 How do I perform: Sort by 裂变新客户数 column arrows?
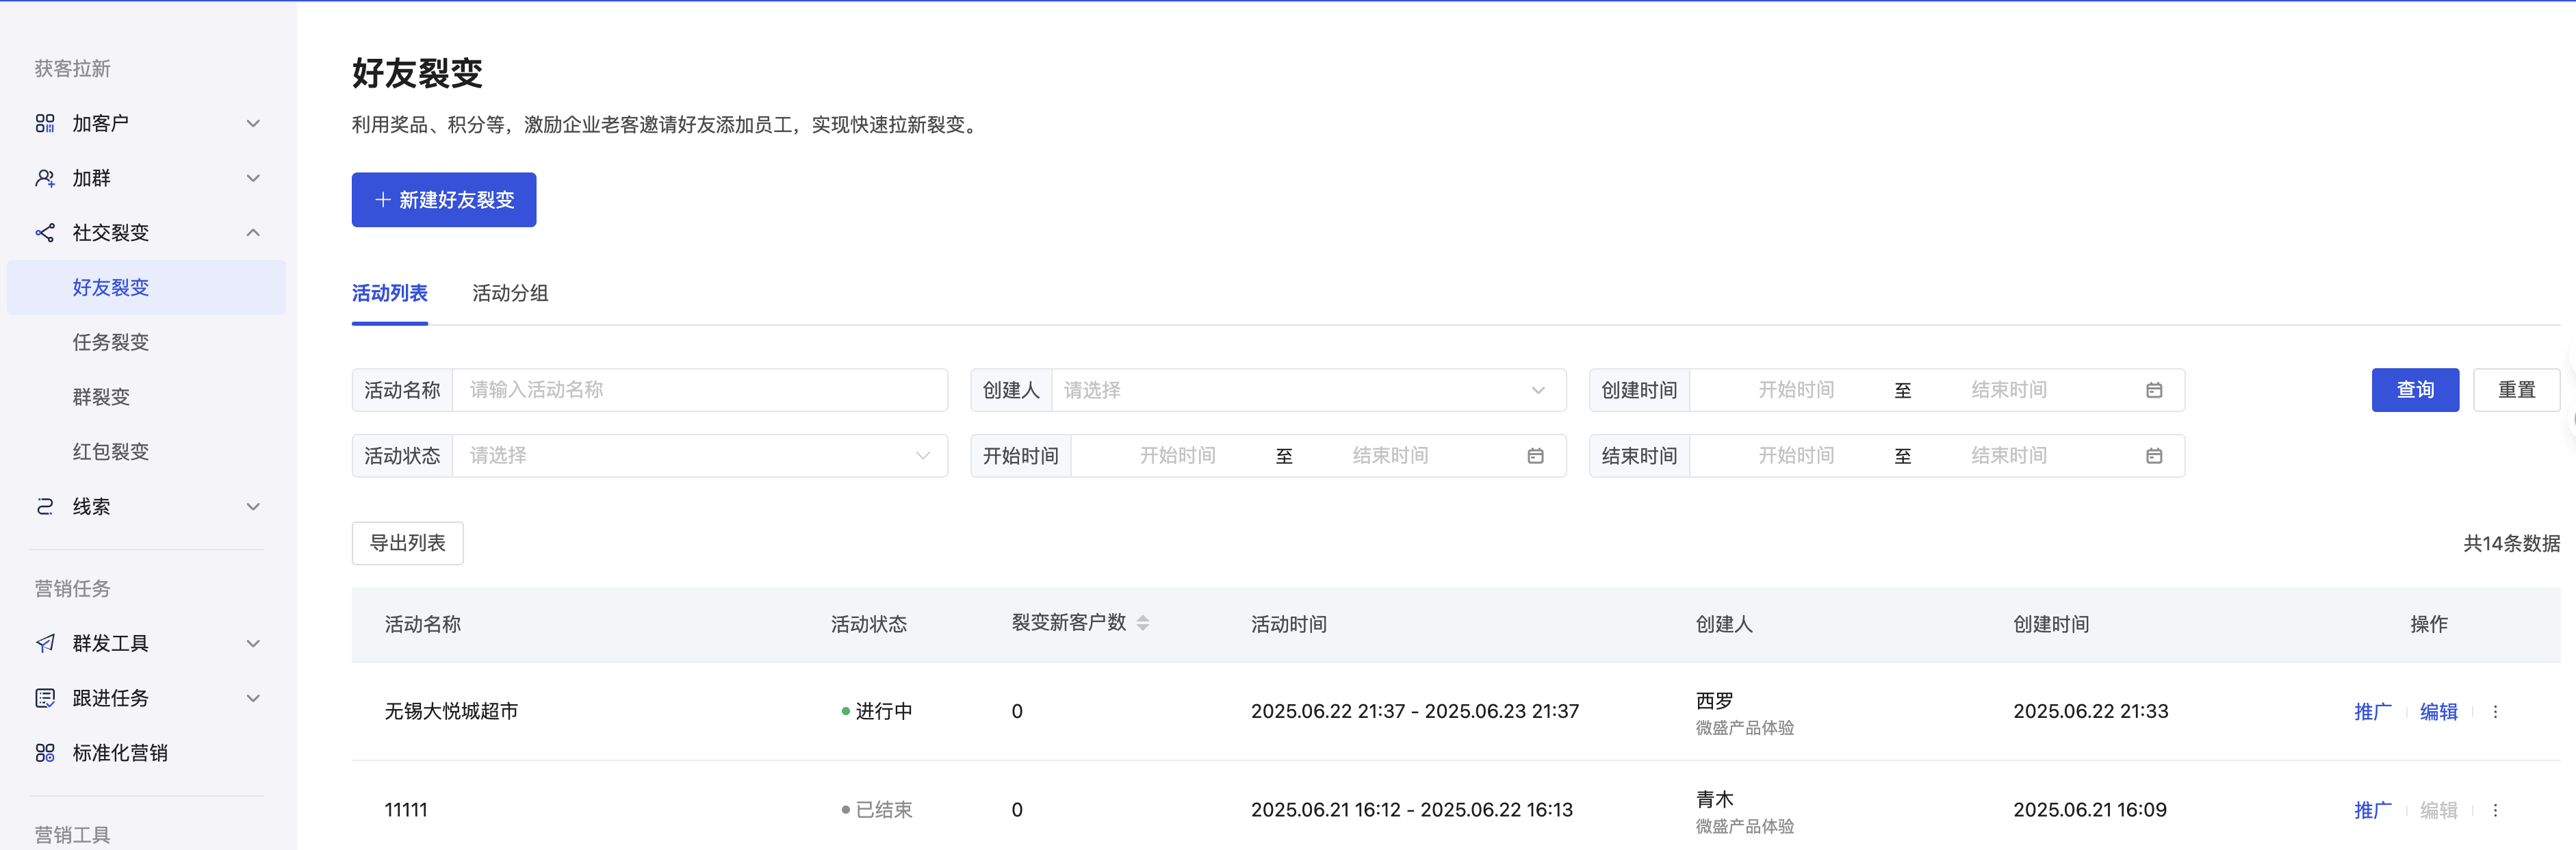point(1143,623)
